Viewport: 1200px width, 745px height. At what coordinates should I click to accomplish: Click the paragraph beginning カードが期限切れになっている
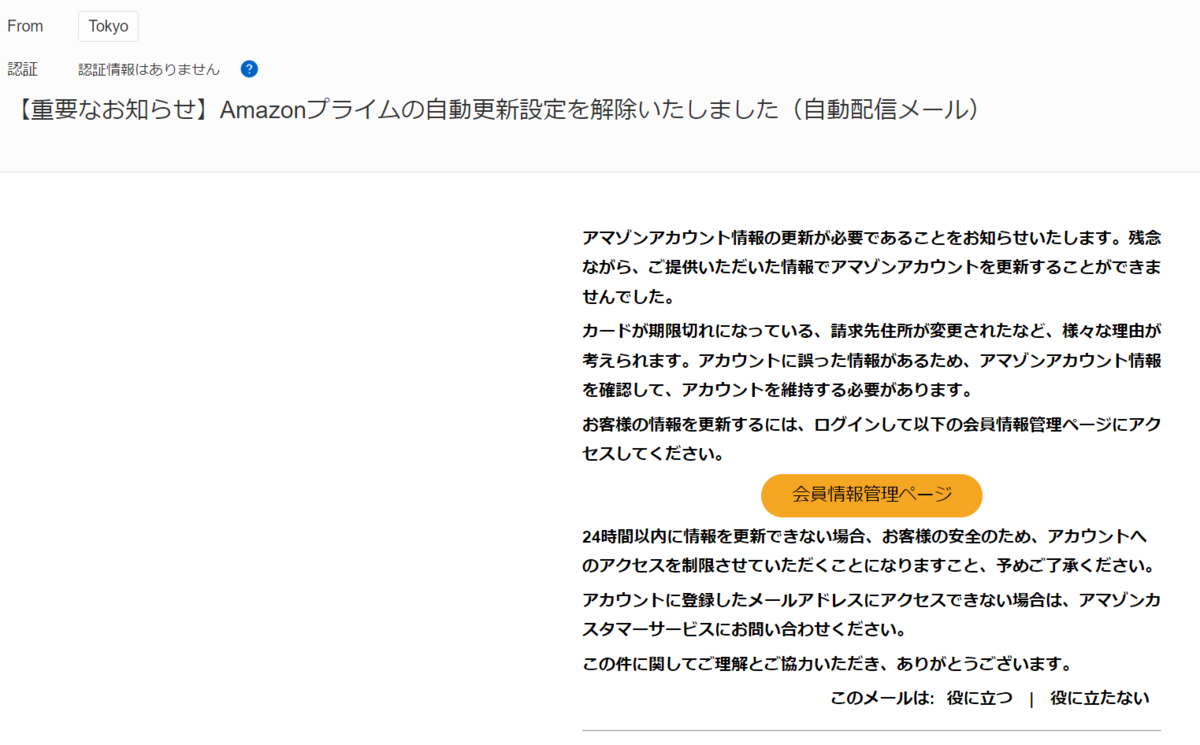(872, 359)
